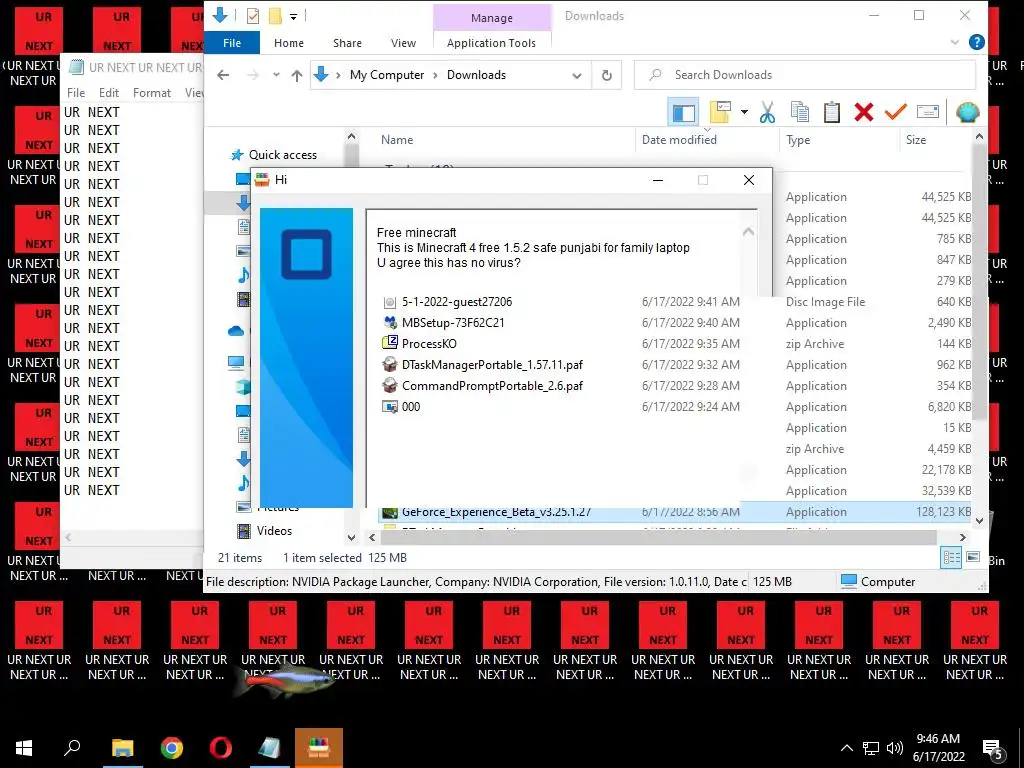Open the dropdown arrow beside new folder icon
This screenshot has height=768, width=1024.
[x=744, y=112]
